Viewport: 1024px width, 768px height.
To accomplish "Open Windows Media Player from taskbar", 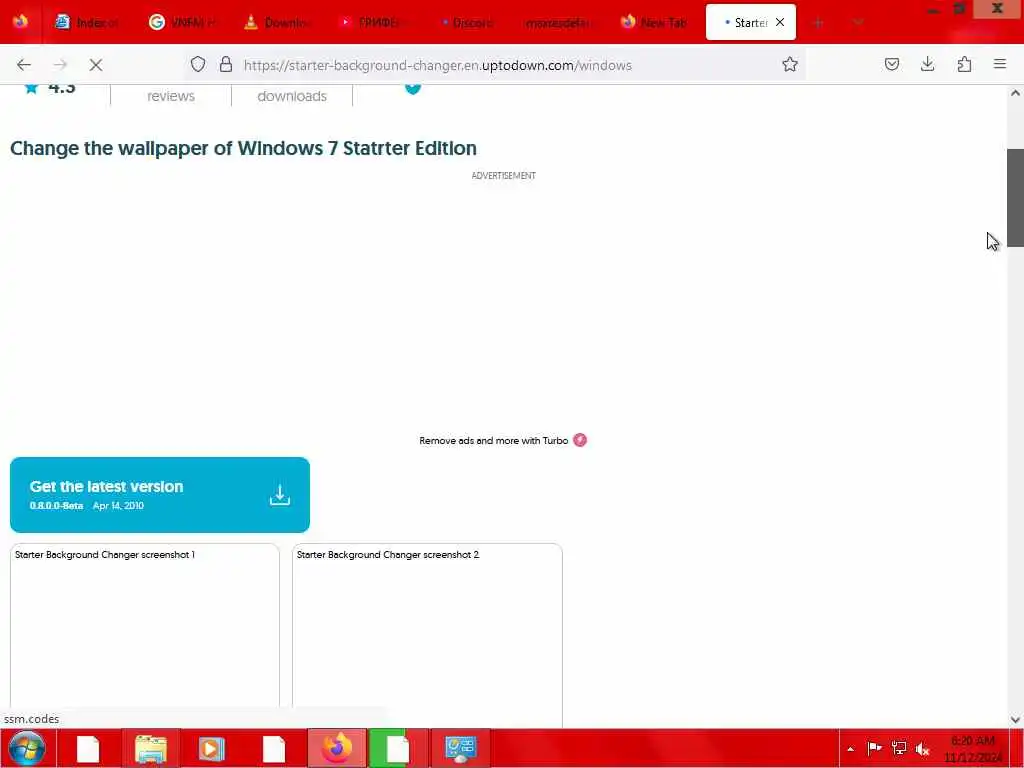I will 211,748.
